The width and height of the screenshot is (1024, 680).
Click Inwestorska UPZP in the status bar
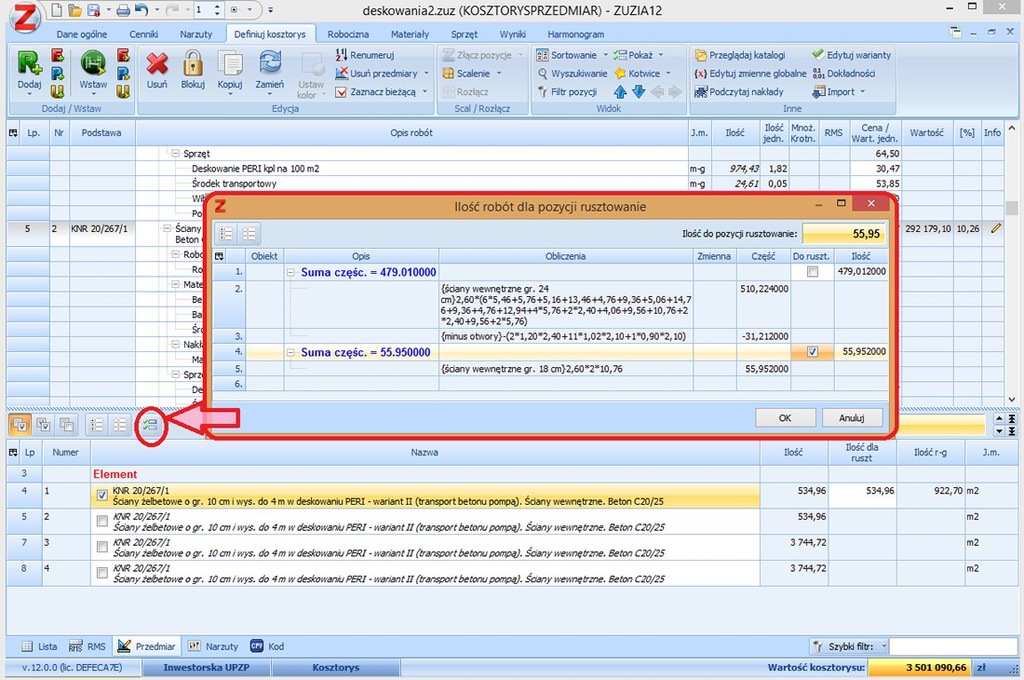(206, 668)
